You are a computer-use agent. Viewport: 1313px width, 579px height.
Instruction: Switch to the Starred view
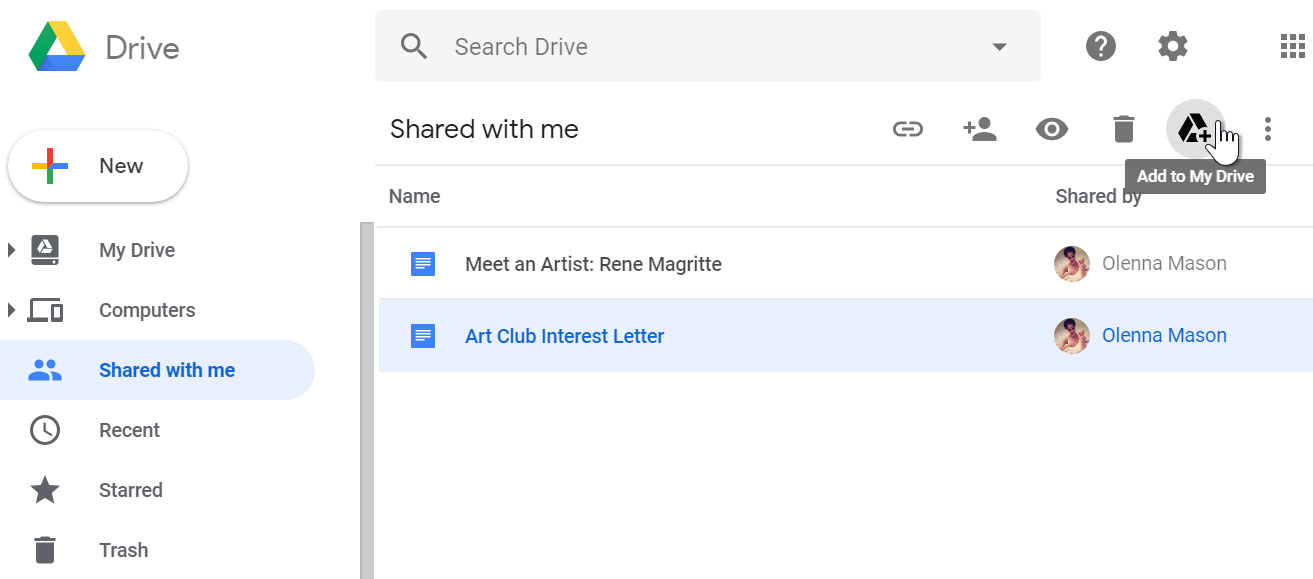tap(130, 490)
